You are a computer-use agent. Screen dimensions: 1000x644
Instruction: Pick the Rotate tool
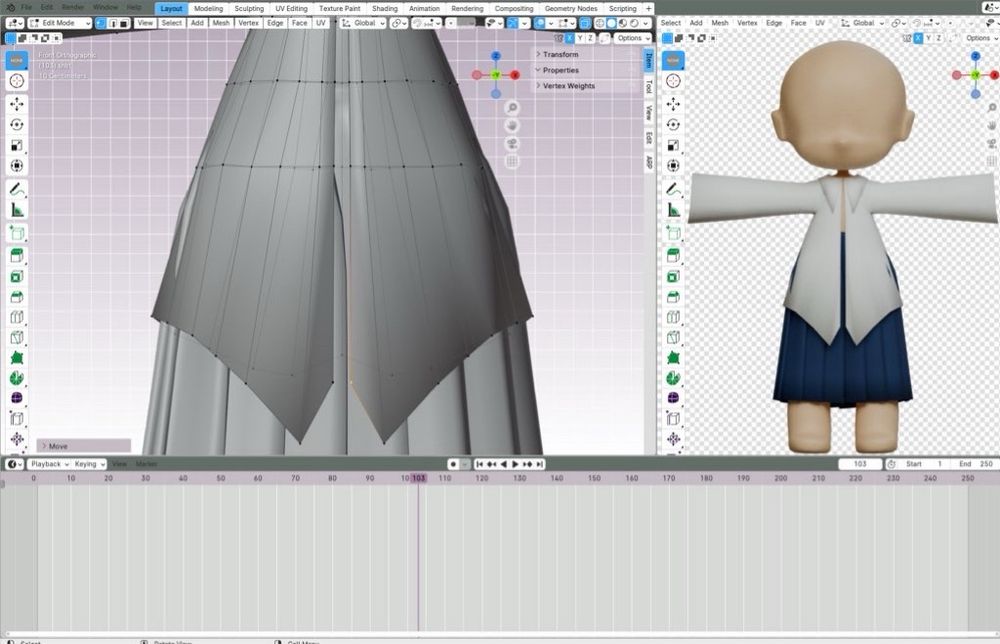click(17, 124)
